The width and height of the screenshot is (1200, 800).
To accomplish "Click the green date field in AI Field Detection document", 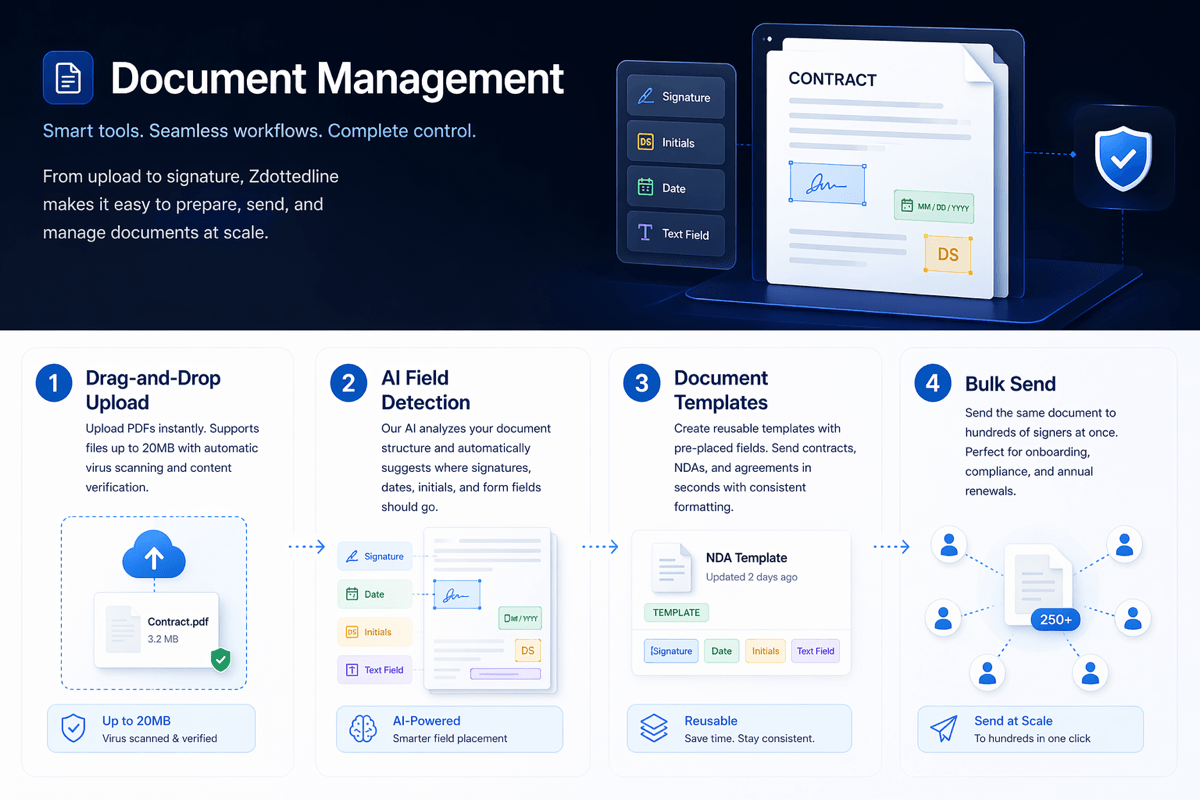I will coord(520,618).
